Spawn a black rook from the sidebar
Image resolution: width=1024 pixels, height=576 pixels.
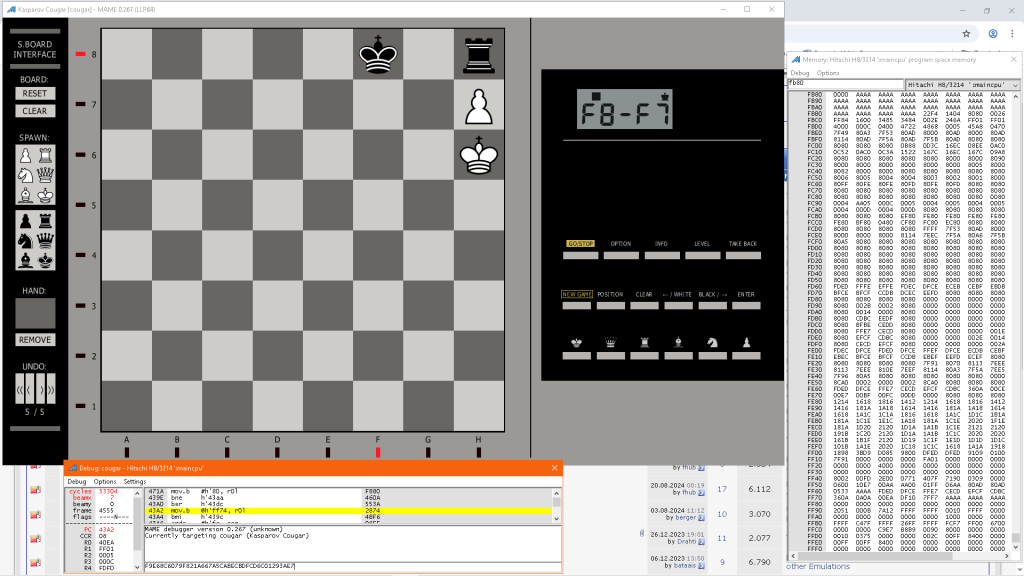45,221
